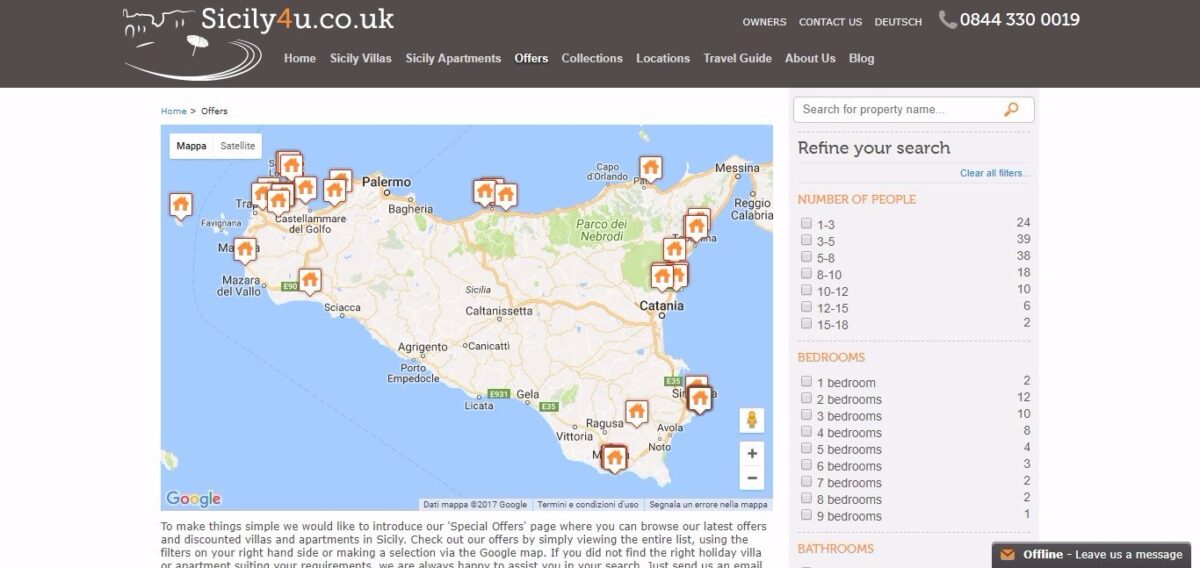The height and width of the screenshot is (568, 1200).
Task: Tick the 8-10 people checkbox
Action: tap(806, 274)
